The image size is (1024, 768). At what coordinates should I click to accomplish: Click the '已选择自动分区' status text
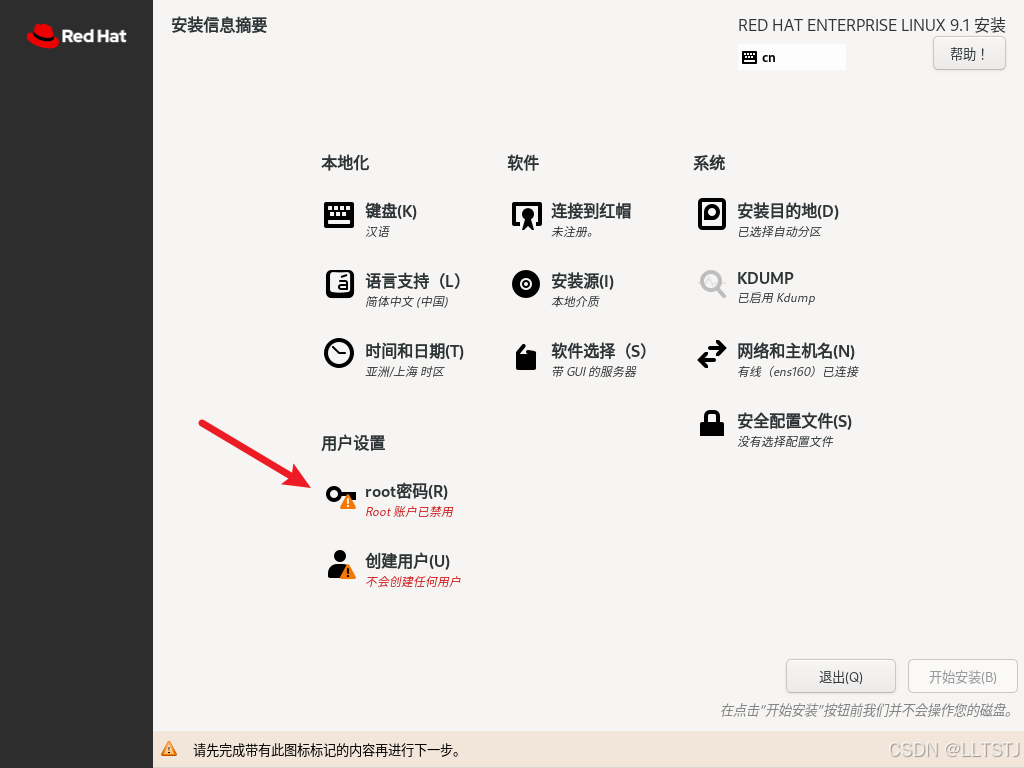(x=779, y=232)
